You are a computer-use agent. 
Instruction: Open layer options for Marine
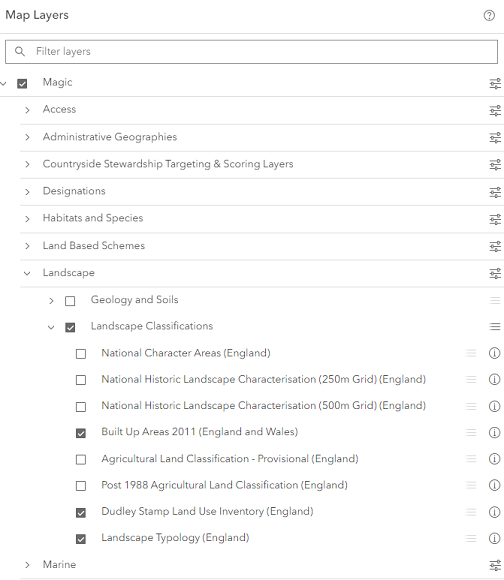pyautogui.click(x=495, y=565)
